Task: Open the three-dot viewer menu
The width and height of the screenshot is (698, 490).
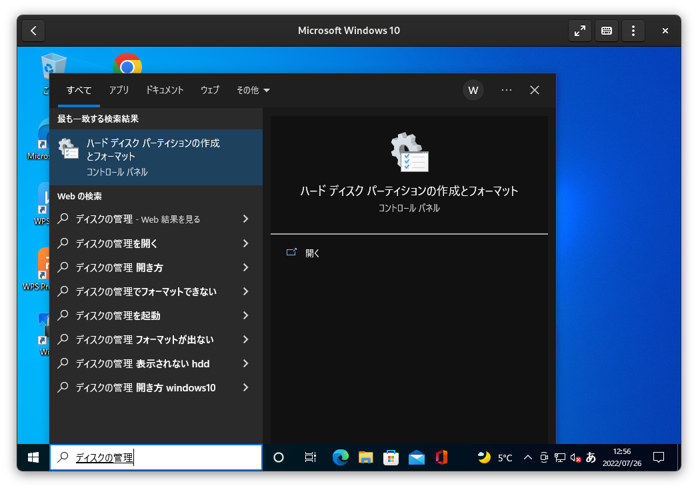Action: point(633,31)
